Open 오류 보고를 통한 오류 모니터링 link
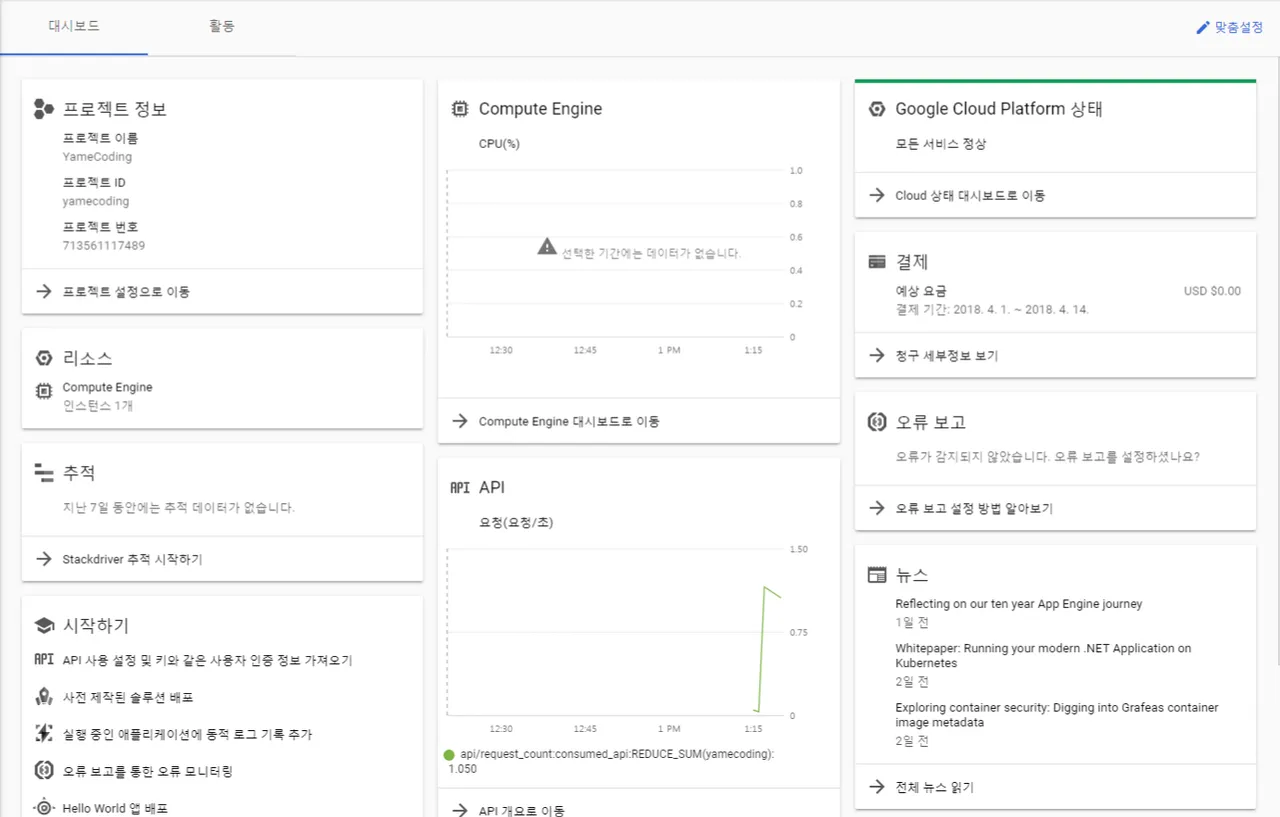The width and height of the screenshot is (1280, 817). coord(147,771)
